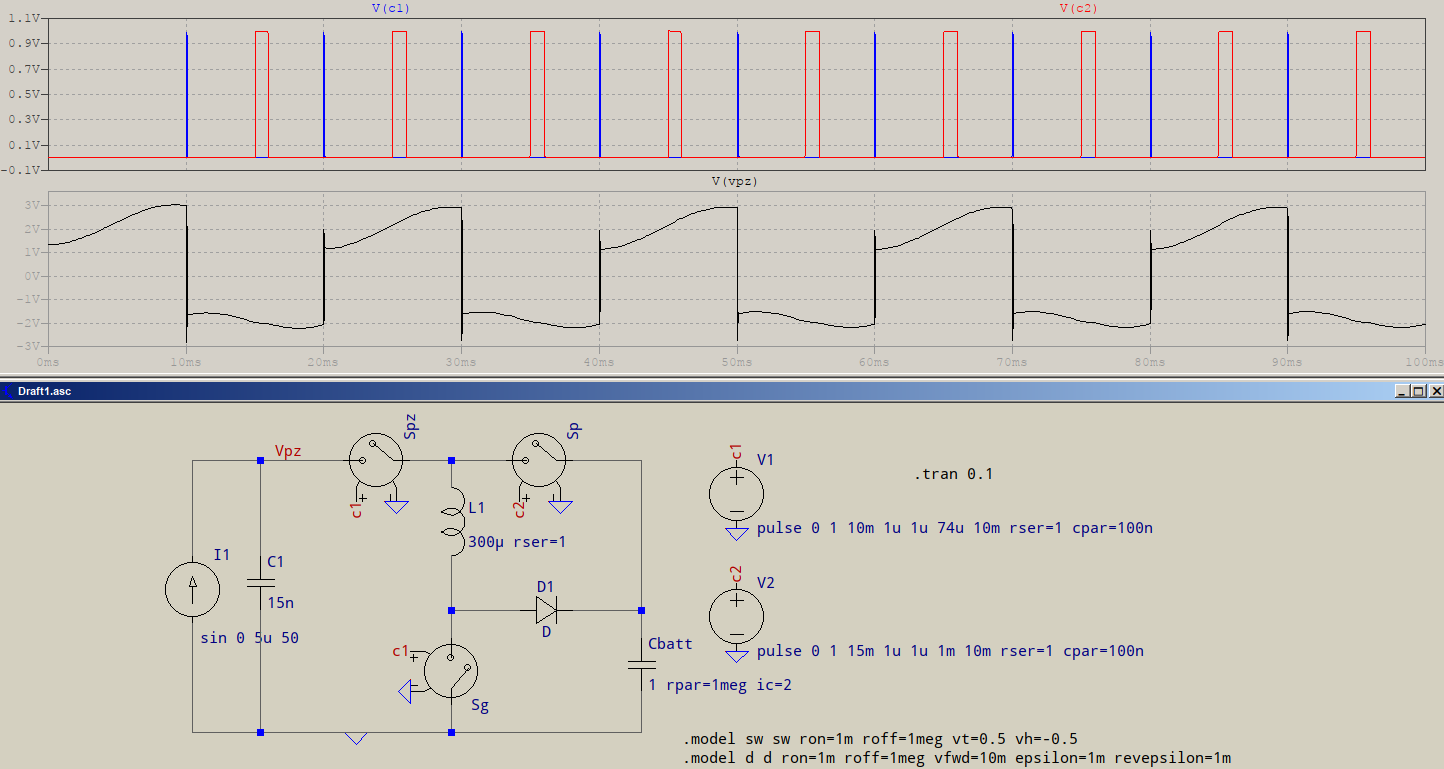Click V2 pulse value with 15m delay

click(950, 650)
